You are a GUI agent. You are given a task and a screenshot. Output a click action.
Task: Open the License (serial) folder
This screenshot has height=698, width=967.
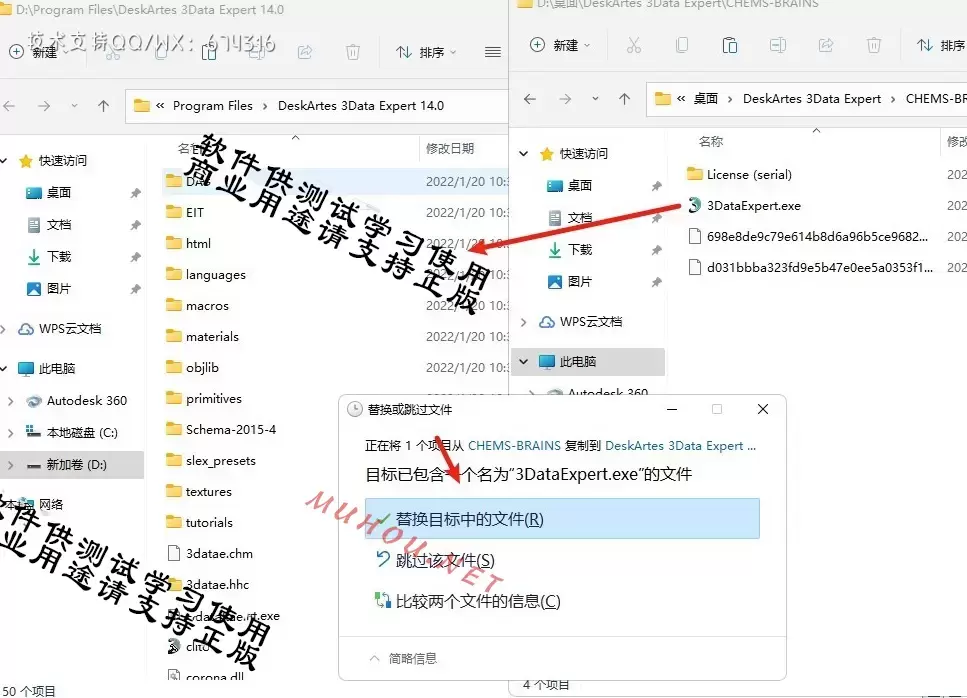coord(749,174)
